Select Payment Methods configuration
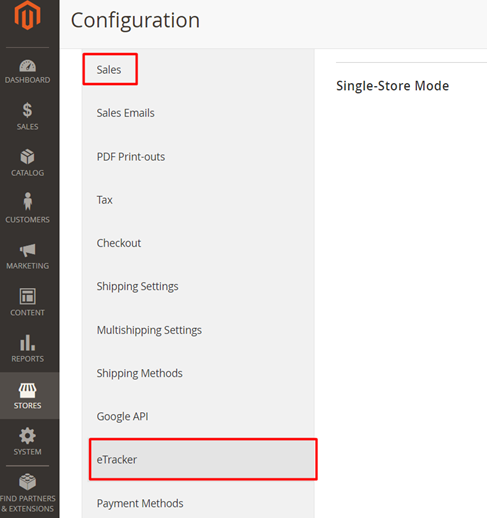This screenshot has height=518, width=487. click(140, 503)
